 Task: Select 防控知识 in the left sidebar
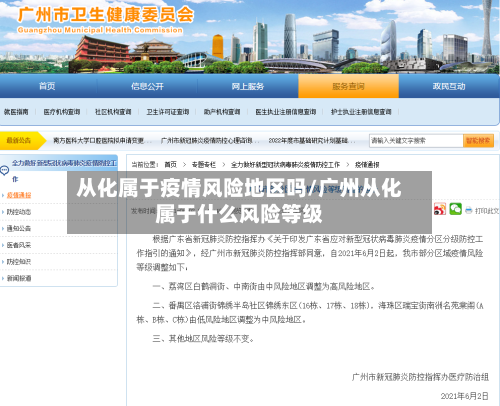19,262
